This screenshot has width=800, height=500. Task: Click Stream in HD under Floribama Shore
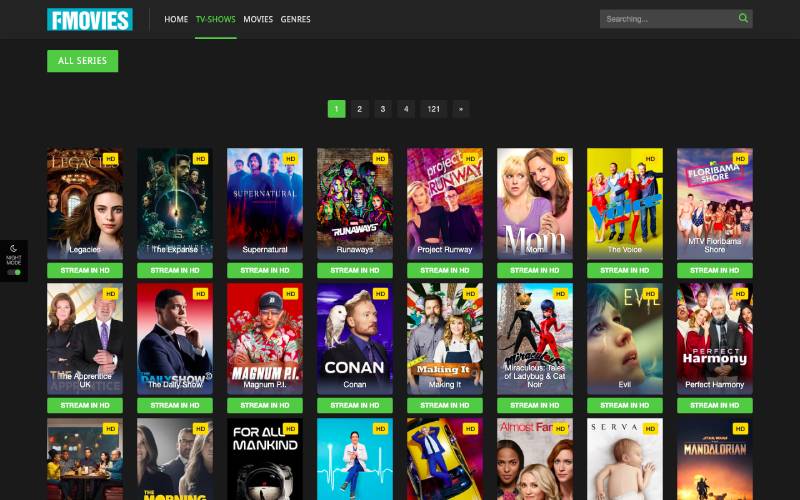tap(715, 270)
